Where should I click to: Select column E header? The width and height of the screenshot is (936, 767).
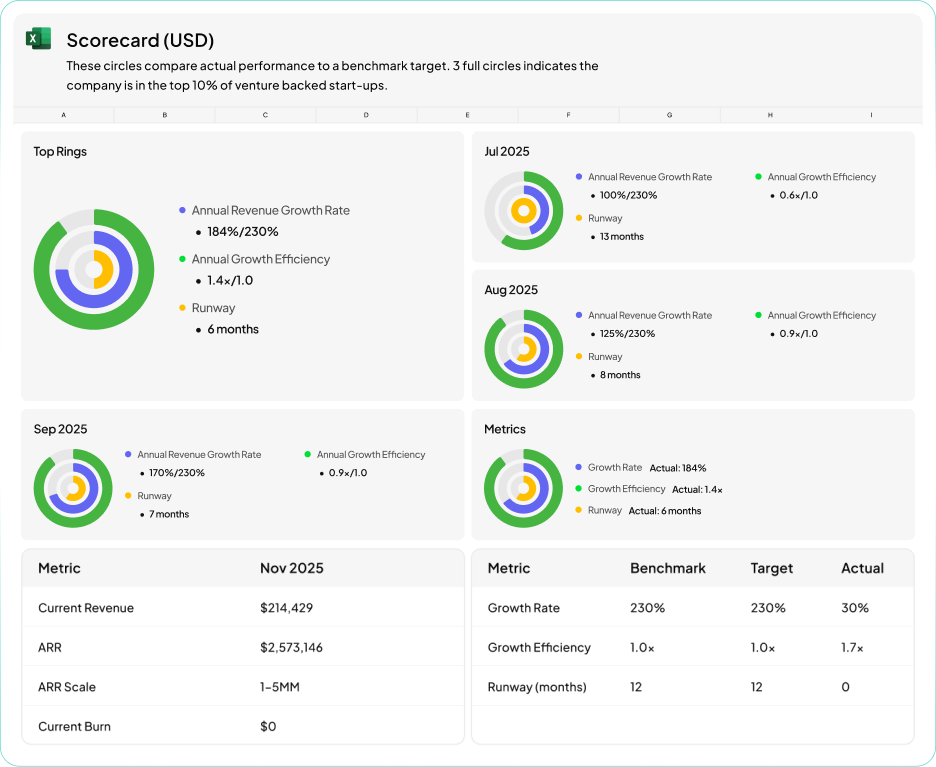[467, 115]
